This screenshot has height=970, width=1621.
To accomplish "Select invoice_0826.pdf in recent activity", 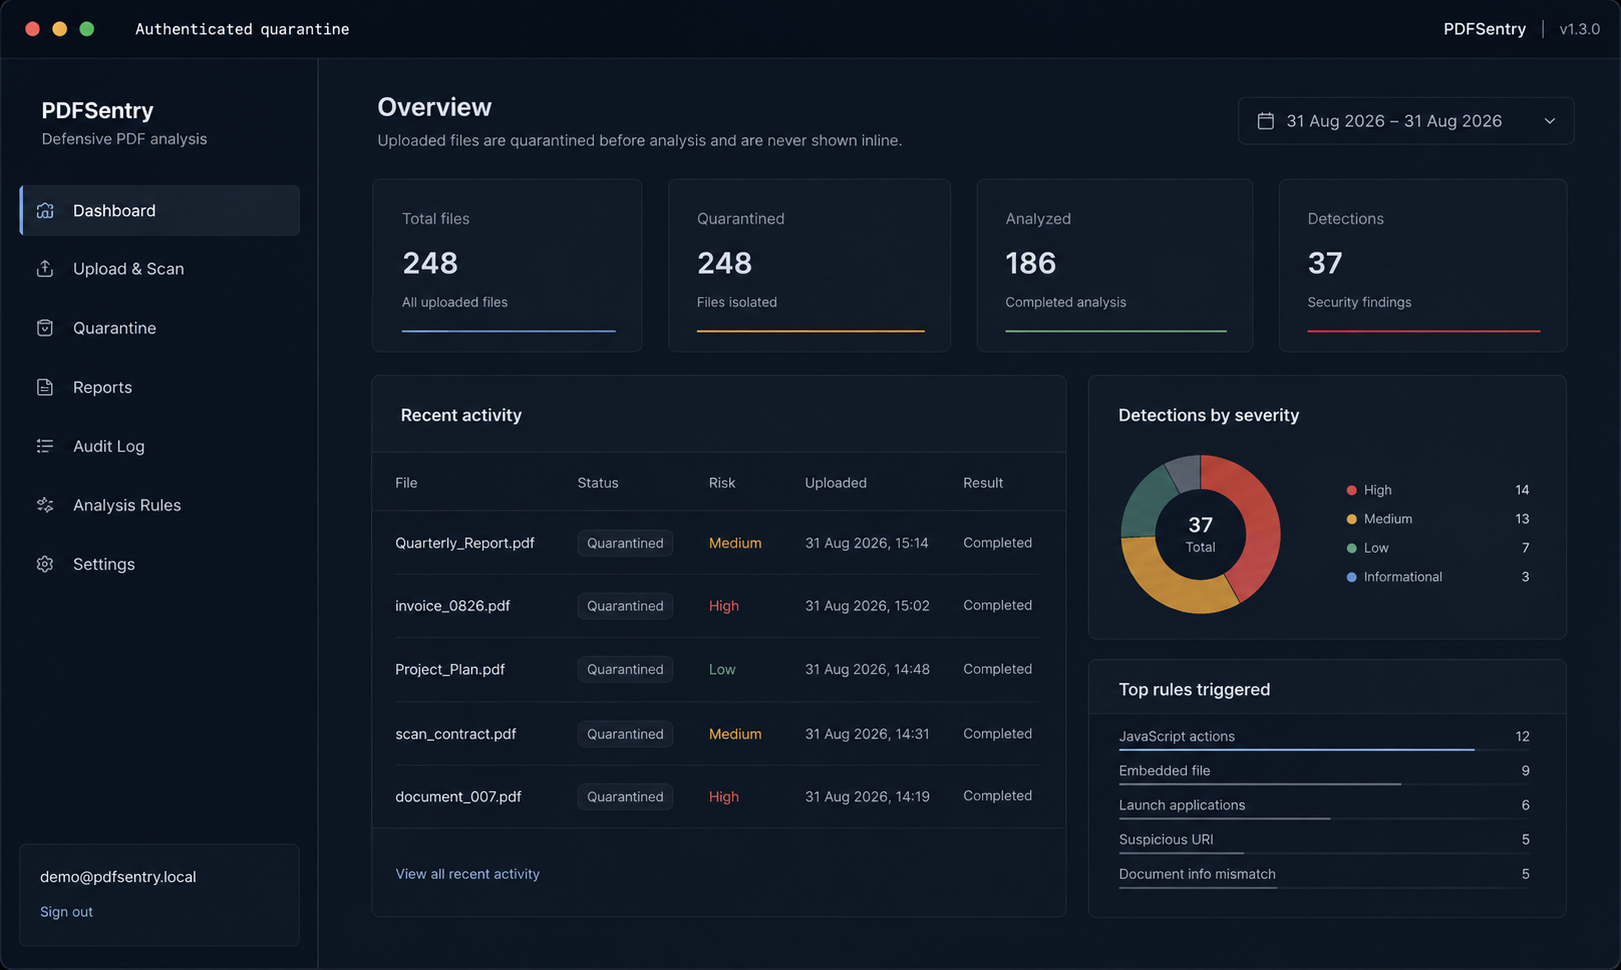I will (717, 606).
